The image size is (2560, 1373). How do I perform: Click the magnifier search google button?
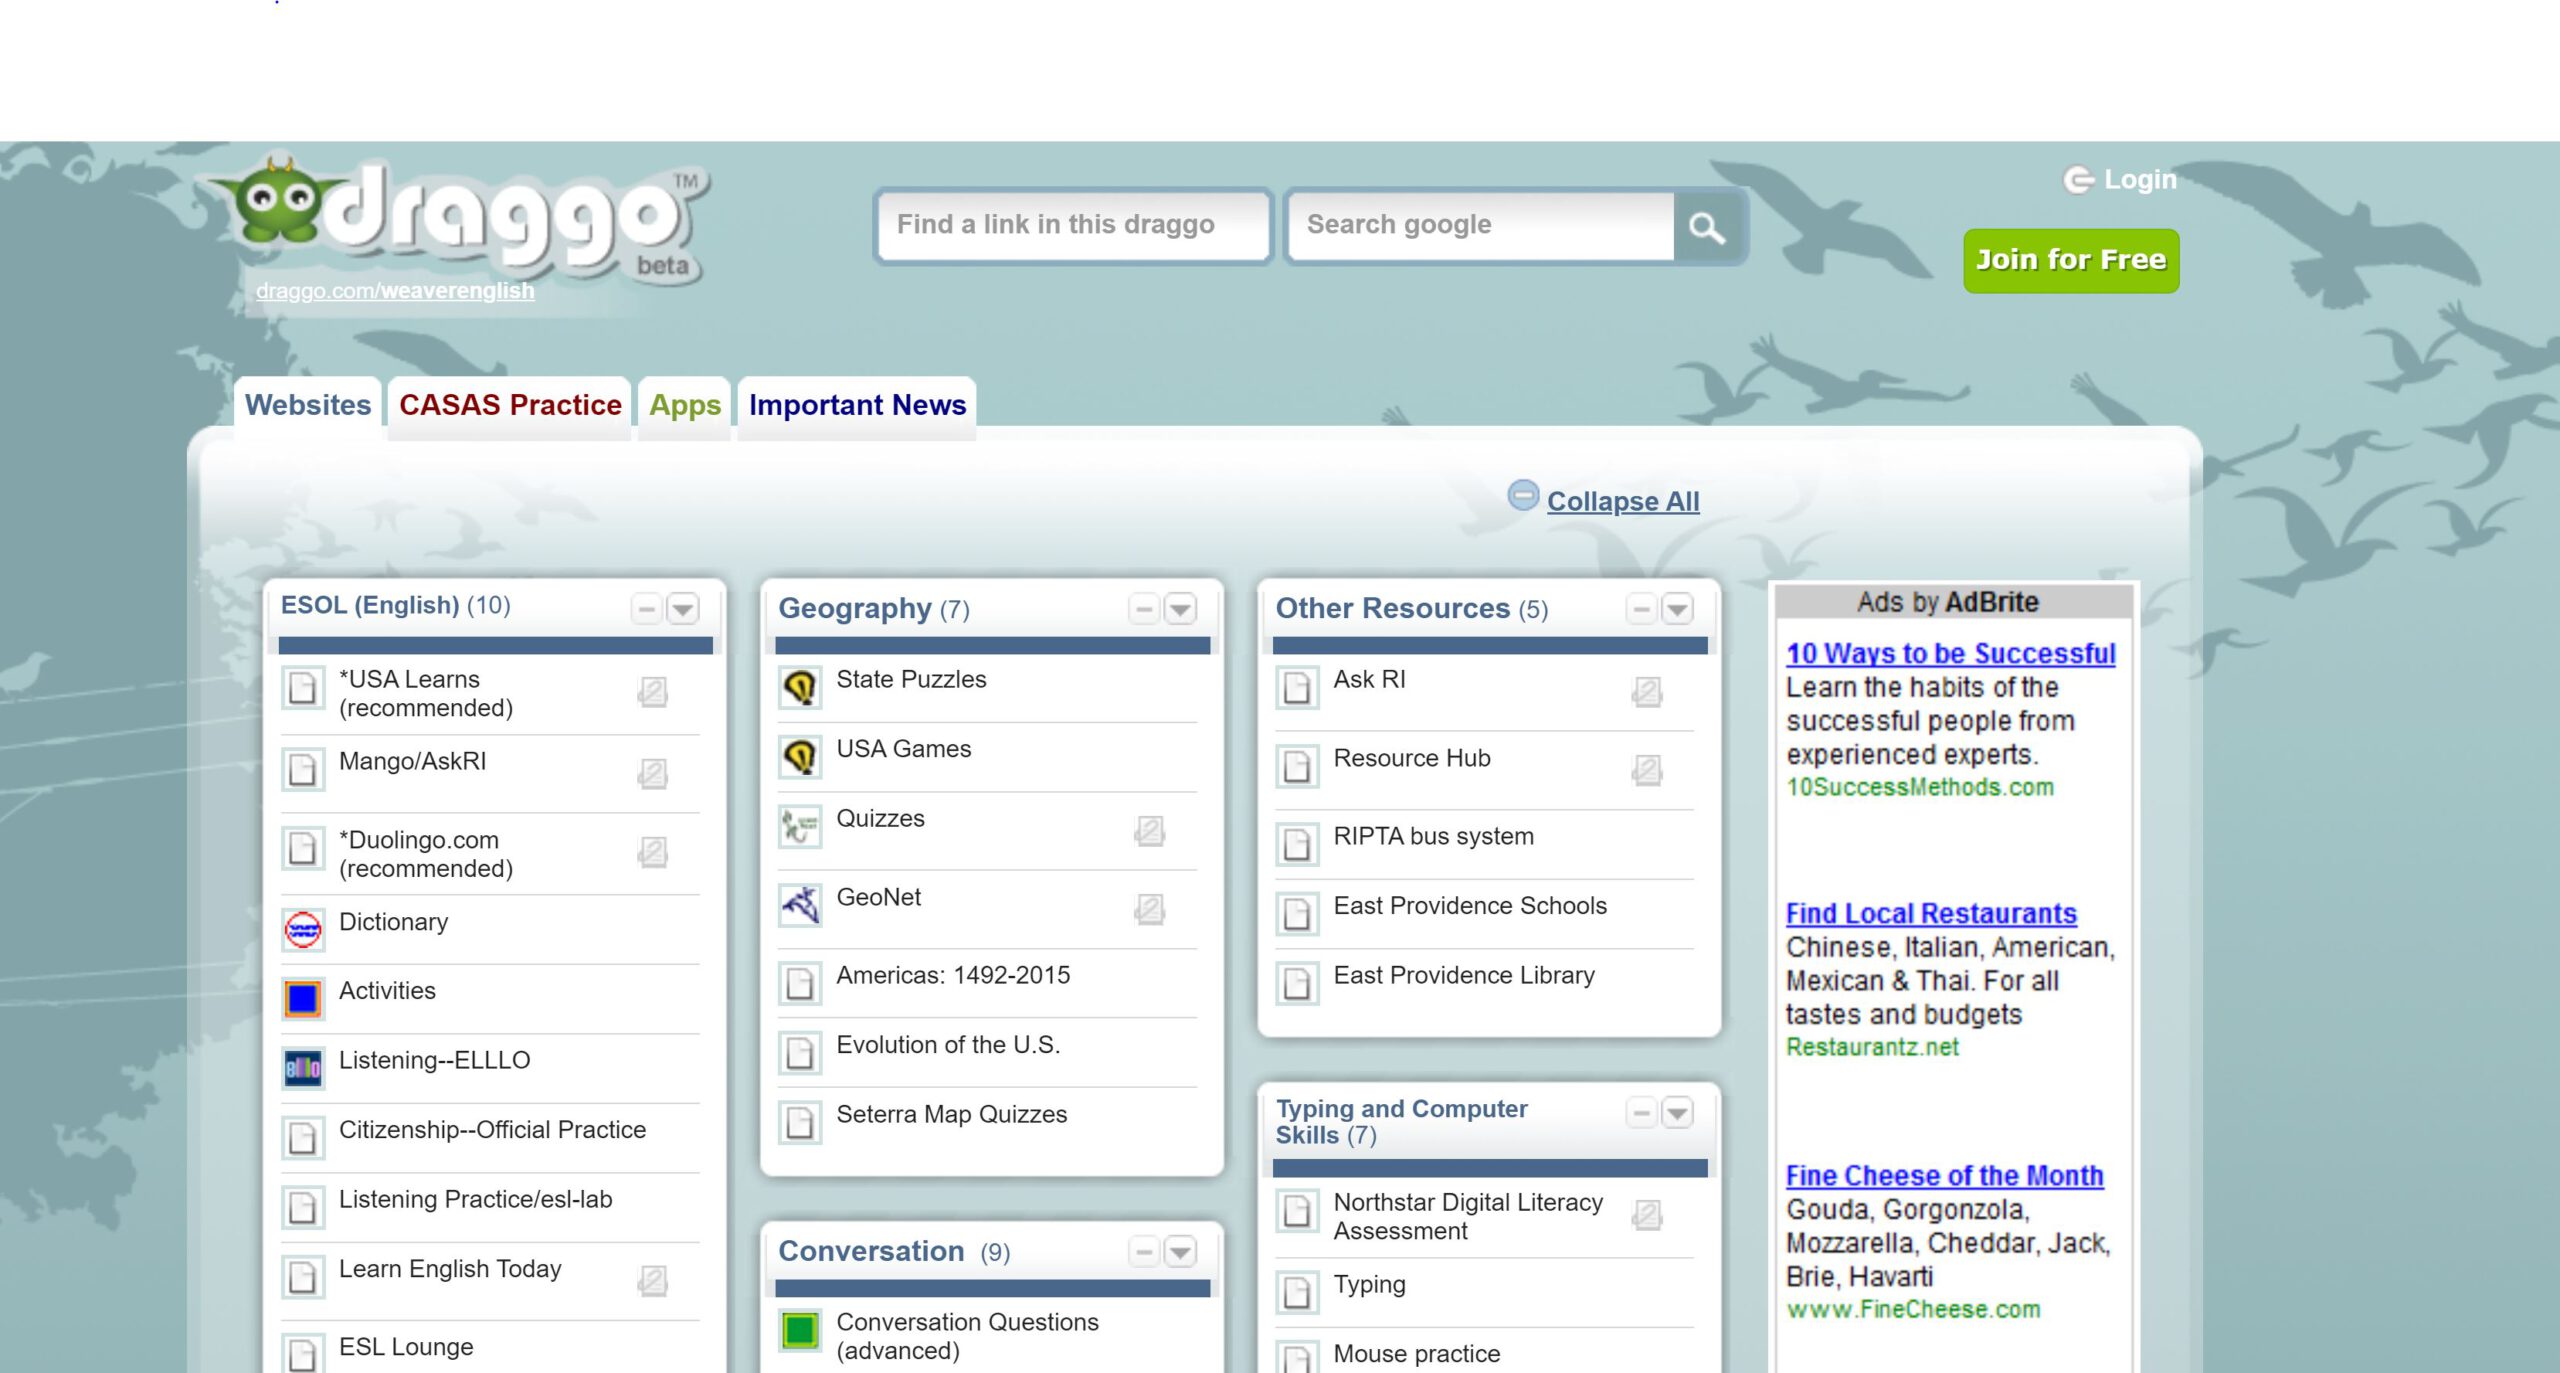point(1707,228)
